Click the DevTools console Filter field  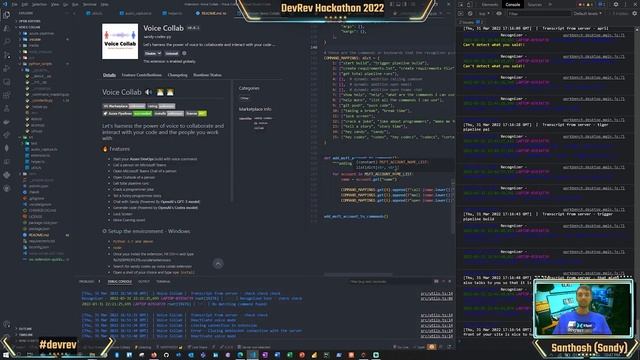click(539, 13)
